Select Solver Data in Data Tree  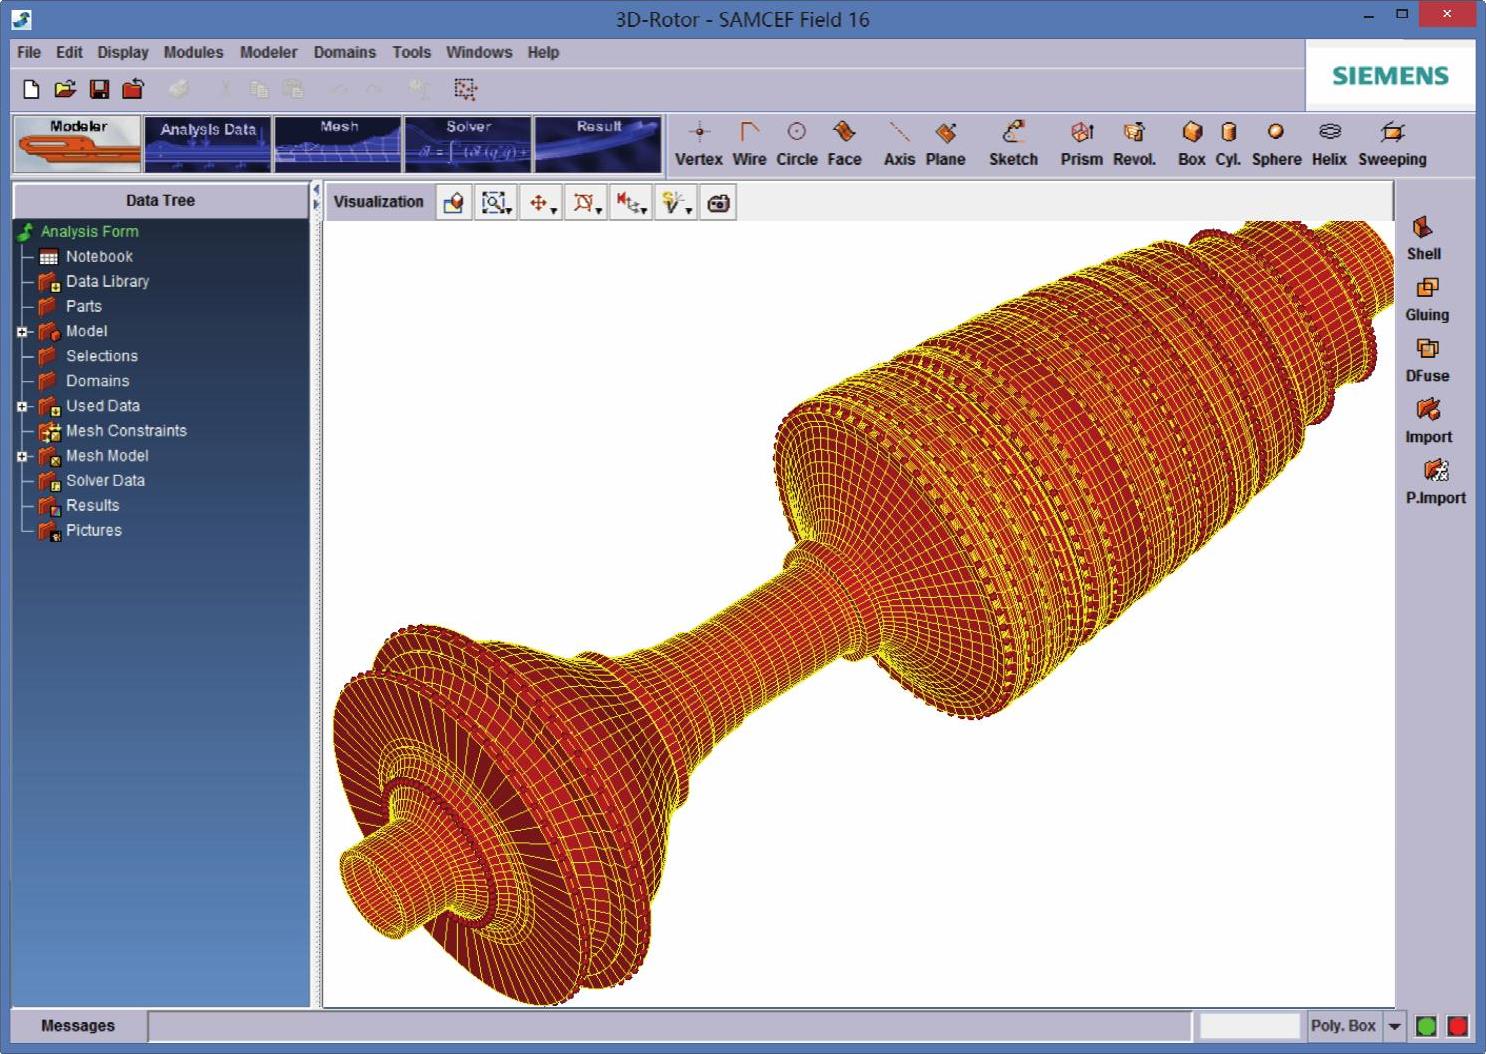tap(105, 481)
